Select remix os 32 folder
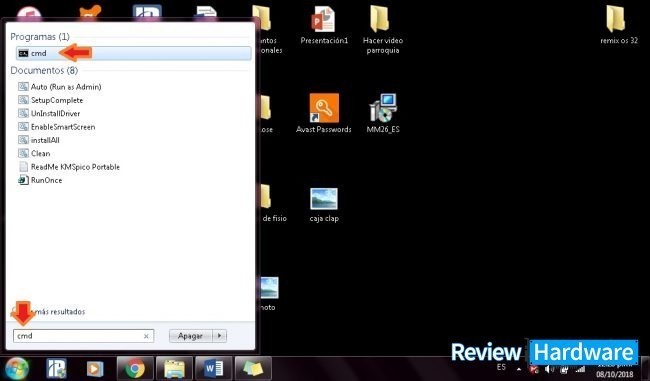This screenshot has width=650, height=381. point(619,24)
